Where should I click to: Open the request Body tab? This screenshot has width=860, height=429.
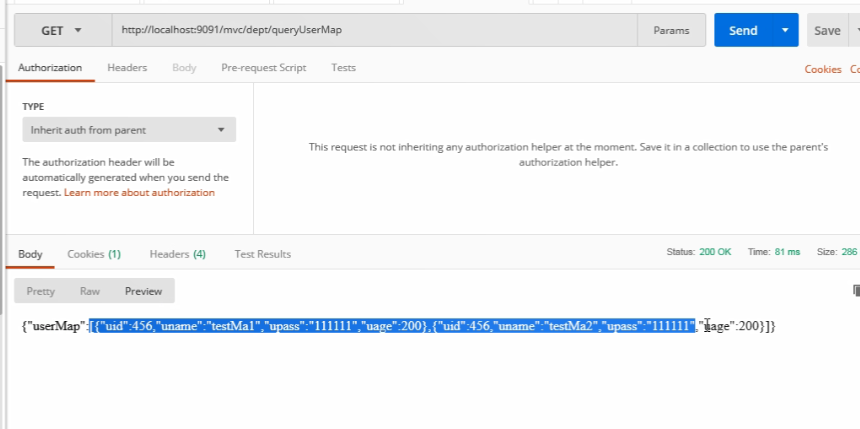point(184,67)
